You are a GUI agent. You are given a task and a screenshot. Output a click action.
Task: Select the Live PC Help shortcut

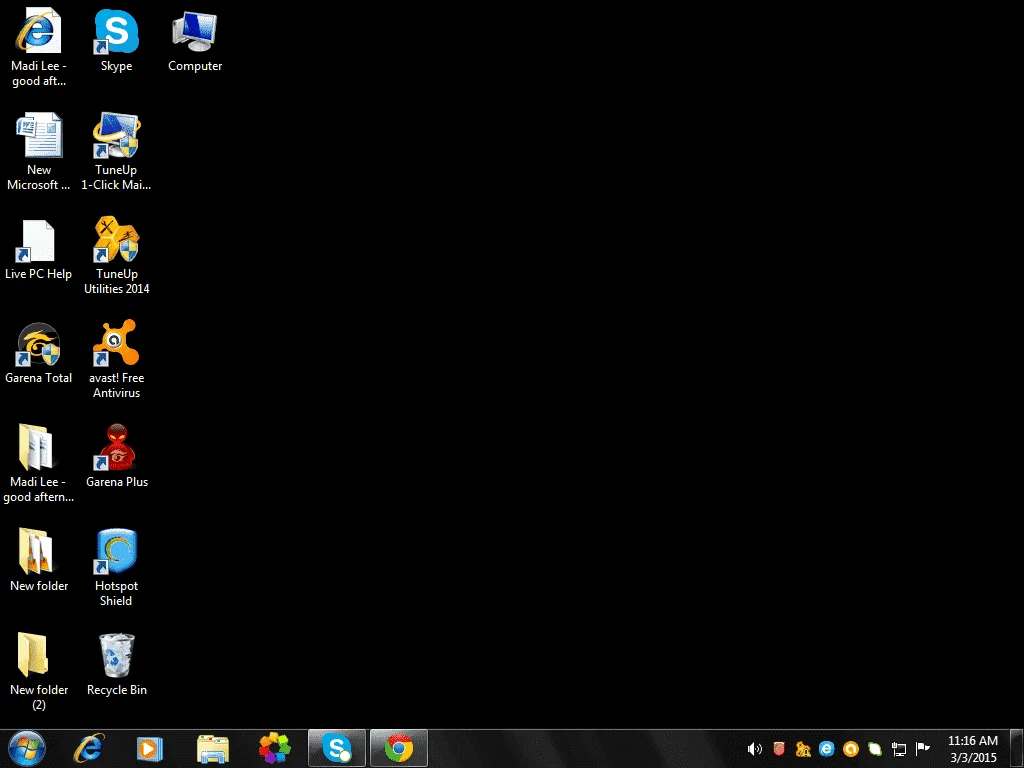pos(39,249)
